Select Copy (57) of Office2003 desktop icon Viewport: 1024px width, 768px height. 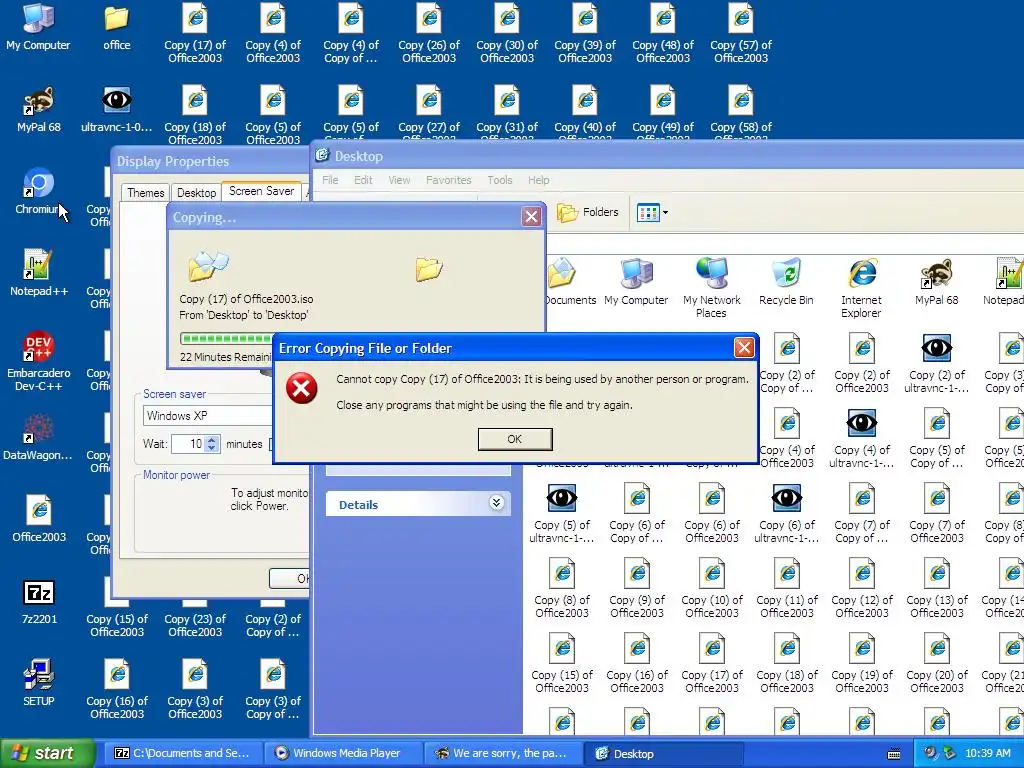[x=741, y=34]
